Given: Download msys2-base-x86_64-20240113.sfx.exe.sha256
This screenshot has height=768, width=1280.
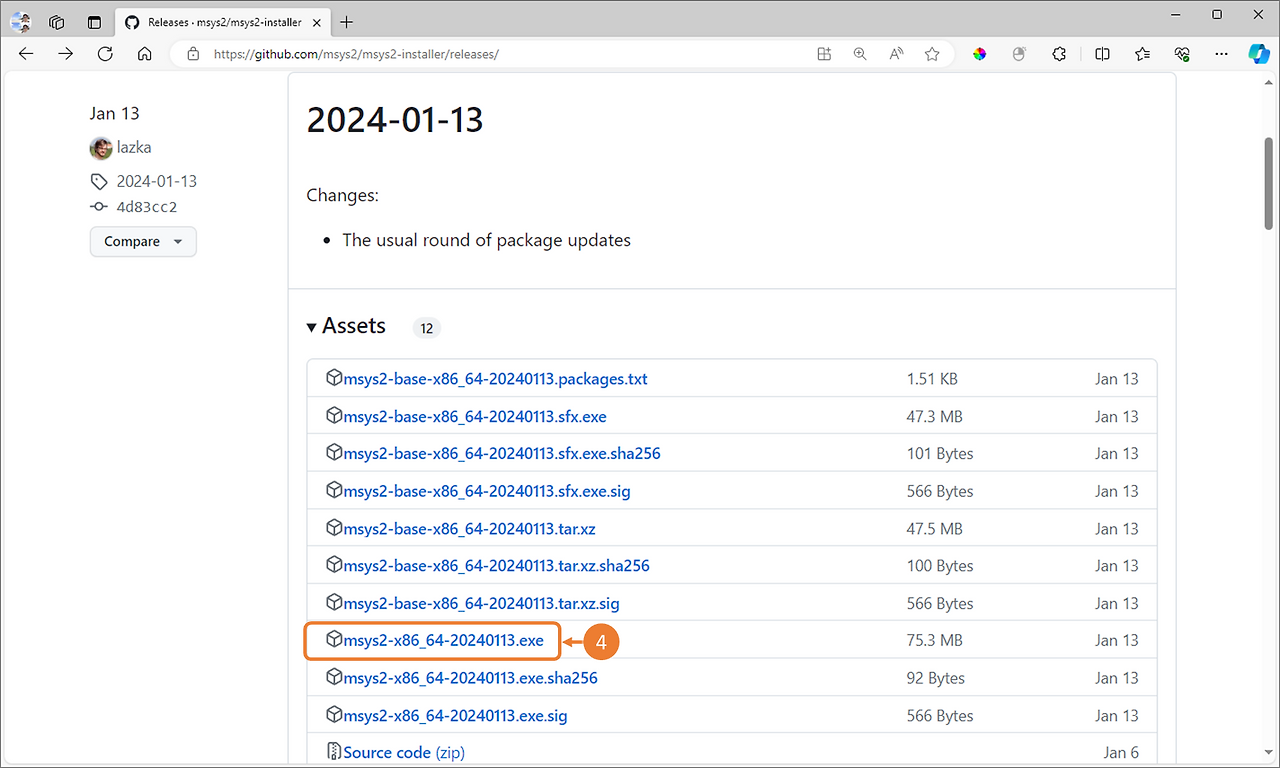Looking at the screenshot, I should coord(502,453).
